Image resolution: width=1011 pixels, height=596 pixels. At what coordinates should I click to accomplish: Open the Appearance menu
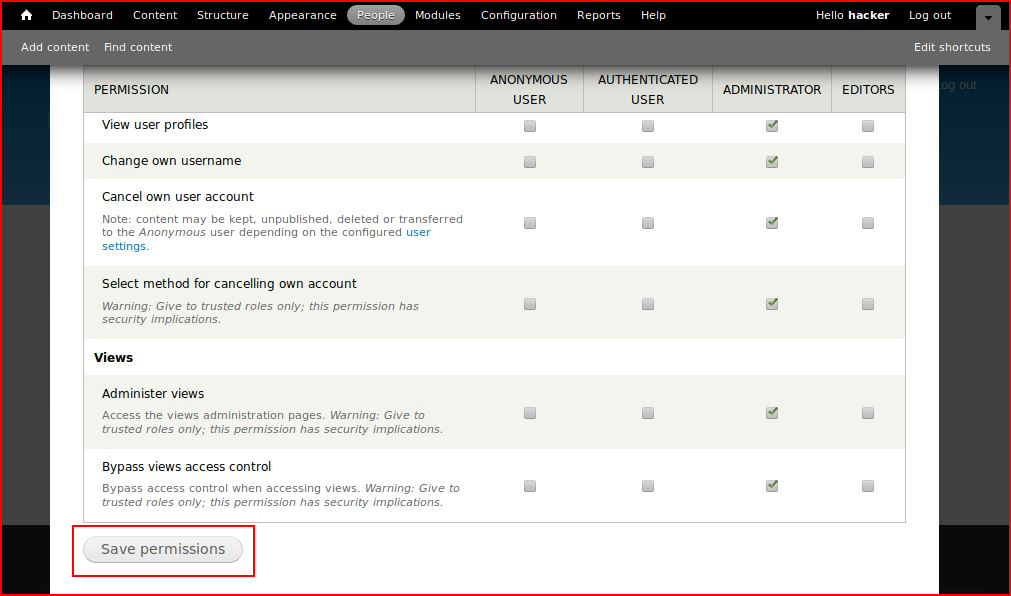click(x=302, y=15)
